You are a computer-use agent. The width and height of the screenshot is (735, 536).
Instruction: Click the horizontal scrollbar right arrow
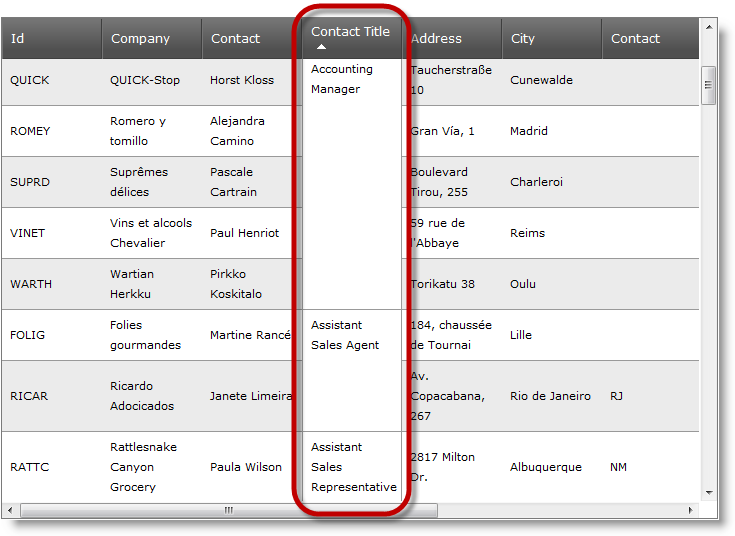[690, 510]
